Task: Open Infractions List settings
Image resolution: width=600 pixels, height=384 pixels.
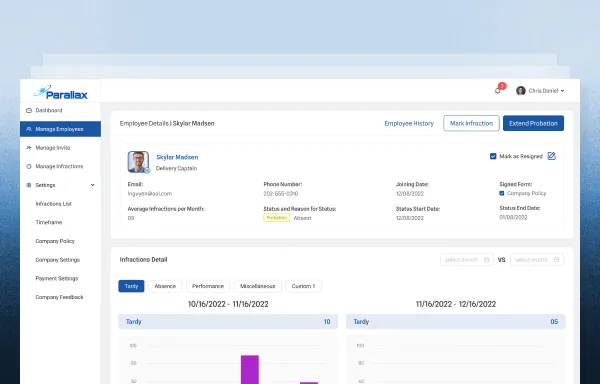Action: click(54, 204)
